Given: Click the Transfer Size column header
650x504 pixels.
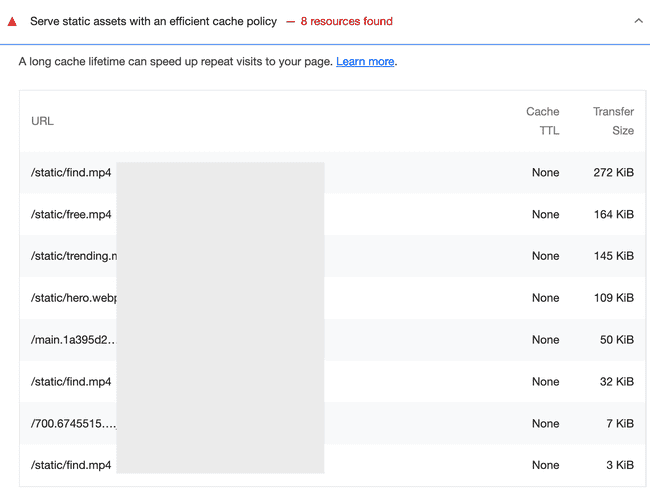Looking at the screenshot, I should pyautogui.click(x=613, y=121).
